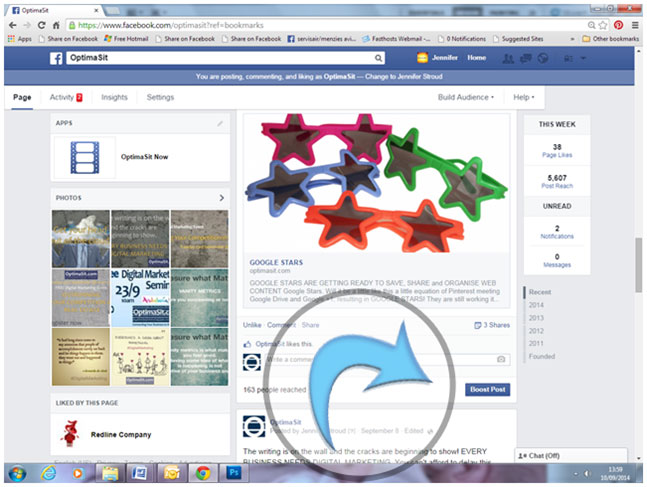The height and width of the screenshot is (487, 647).
Task: Click the Boost Post button
Action: [x=487, y=390]
